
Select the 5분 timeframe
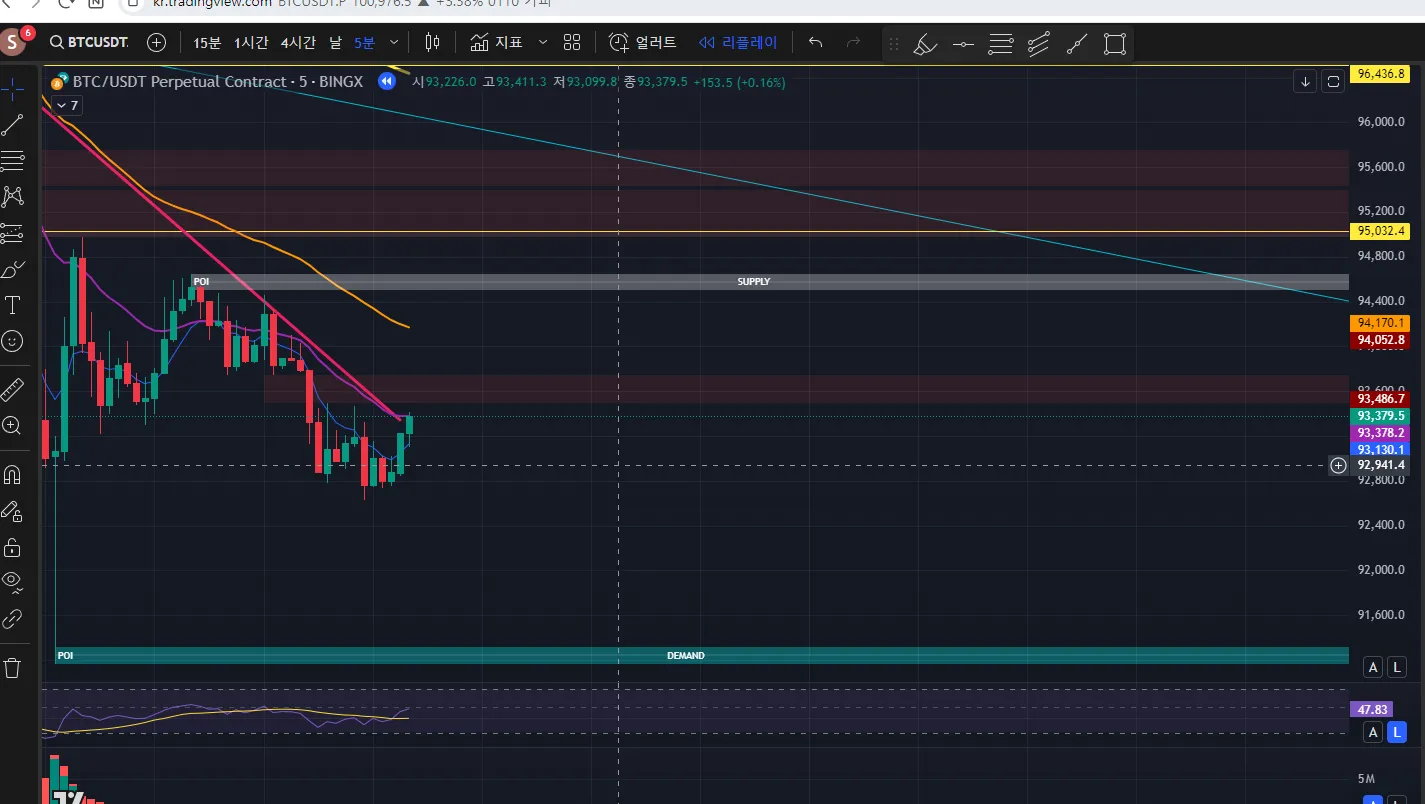pyautogui.click(x=365, y=42)
